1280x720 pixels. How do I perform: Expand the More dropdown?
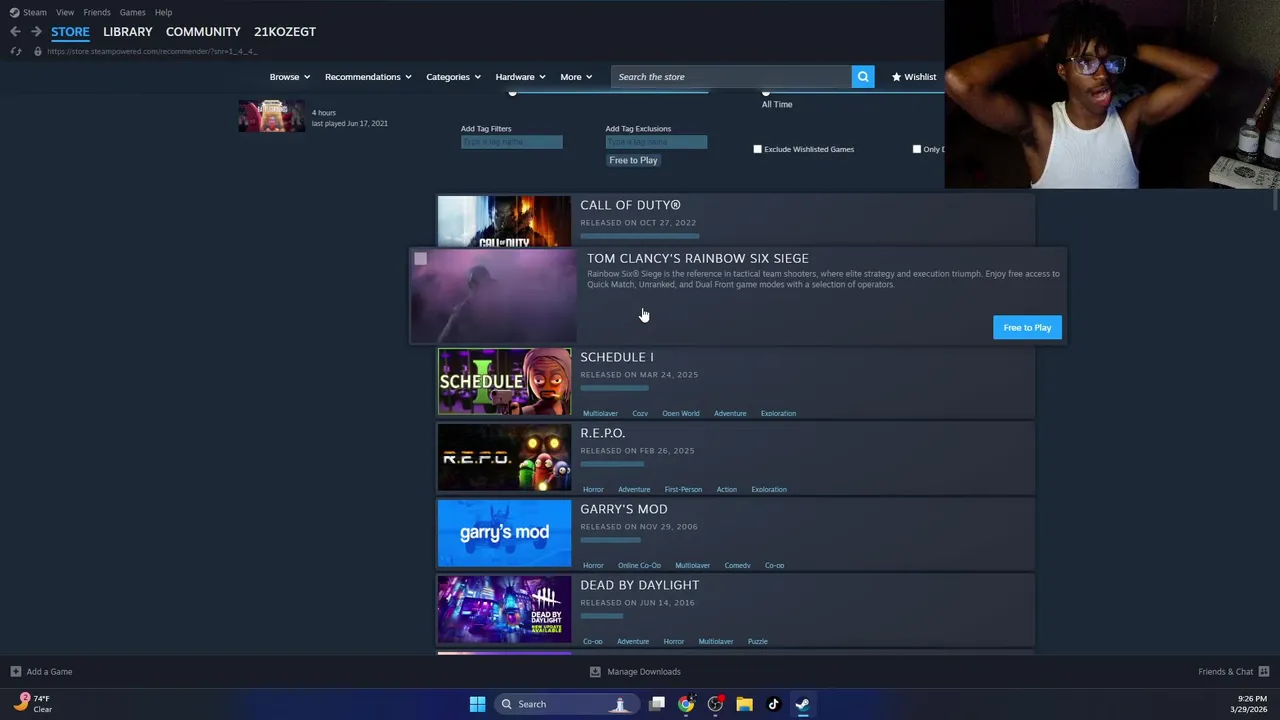577,77
